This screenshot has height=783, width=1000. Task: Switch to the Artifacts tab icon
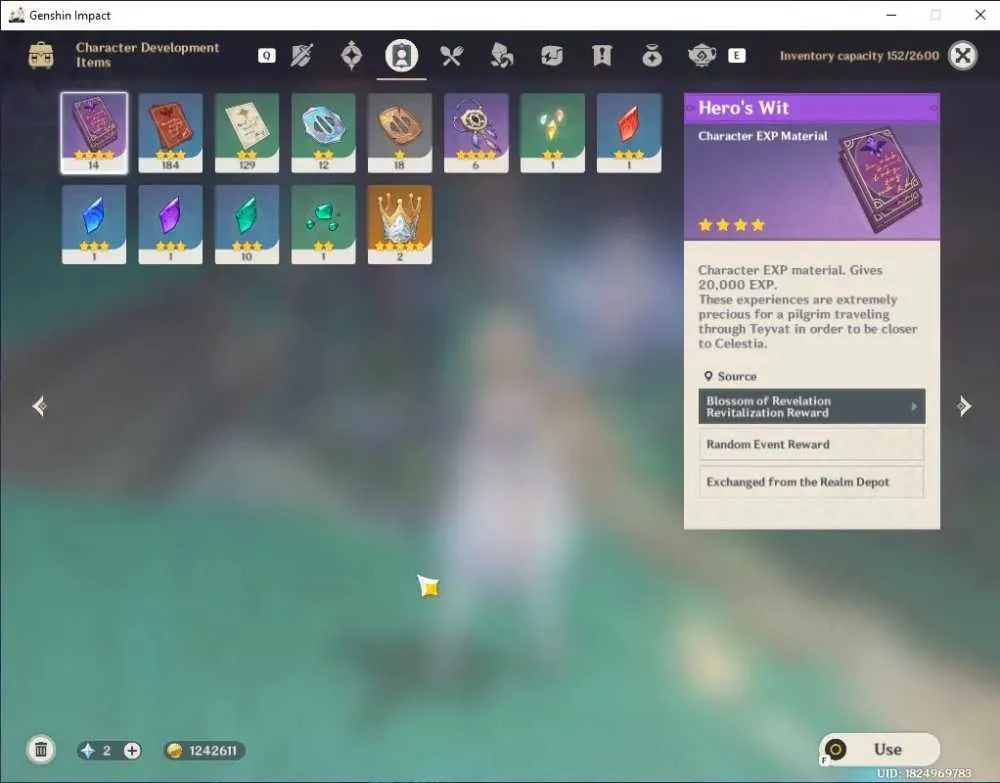coord(351,56)
